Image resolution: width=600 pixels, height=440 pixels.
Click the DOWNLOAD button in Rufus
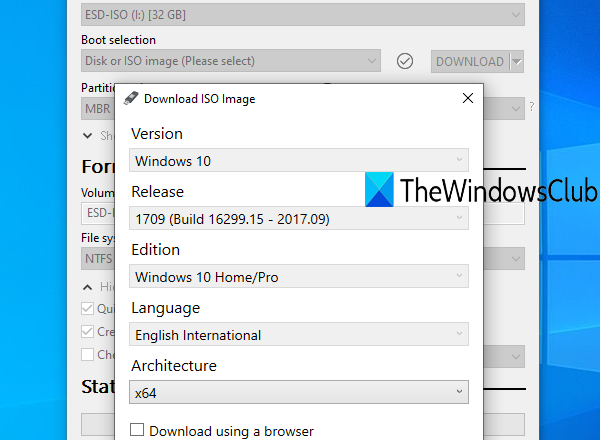pyautogui.click(x=470, y=62)
